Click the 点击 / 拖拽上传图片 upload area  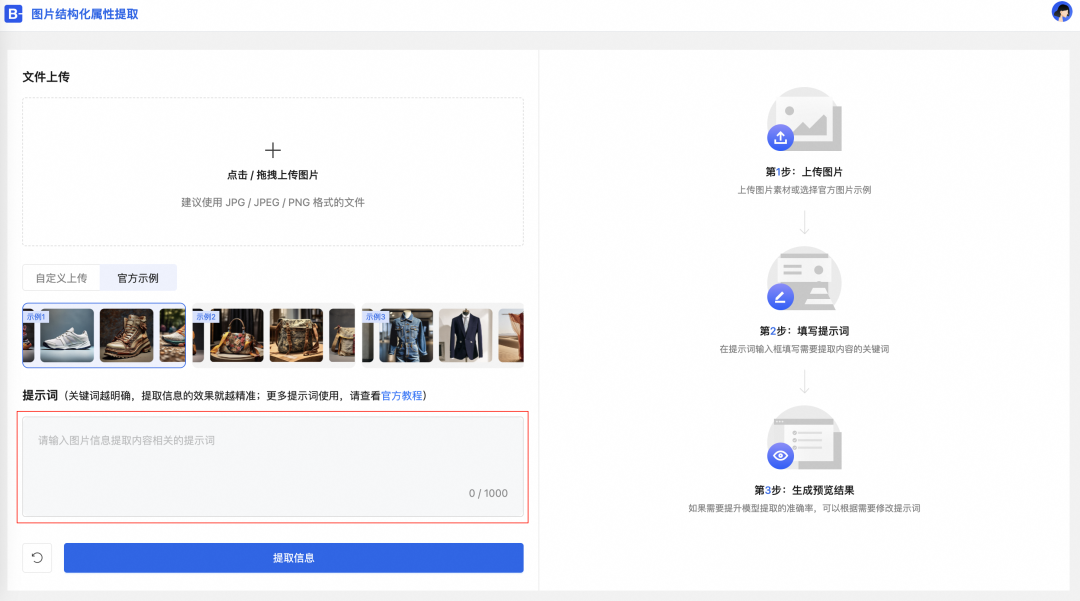point(273,171)
